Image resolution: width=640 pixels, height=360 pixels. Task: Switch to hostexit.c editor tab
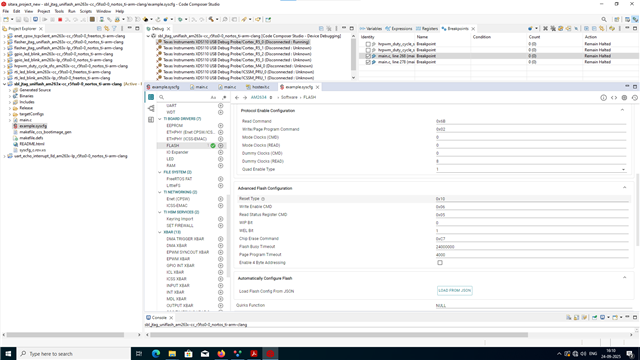[258, 87]
